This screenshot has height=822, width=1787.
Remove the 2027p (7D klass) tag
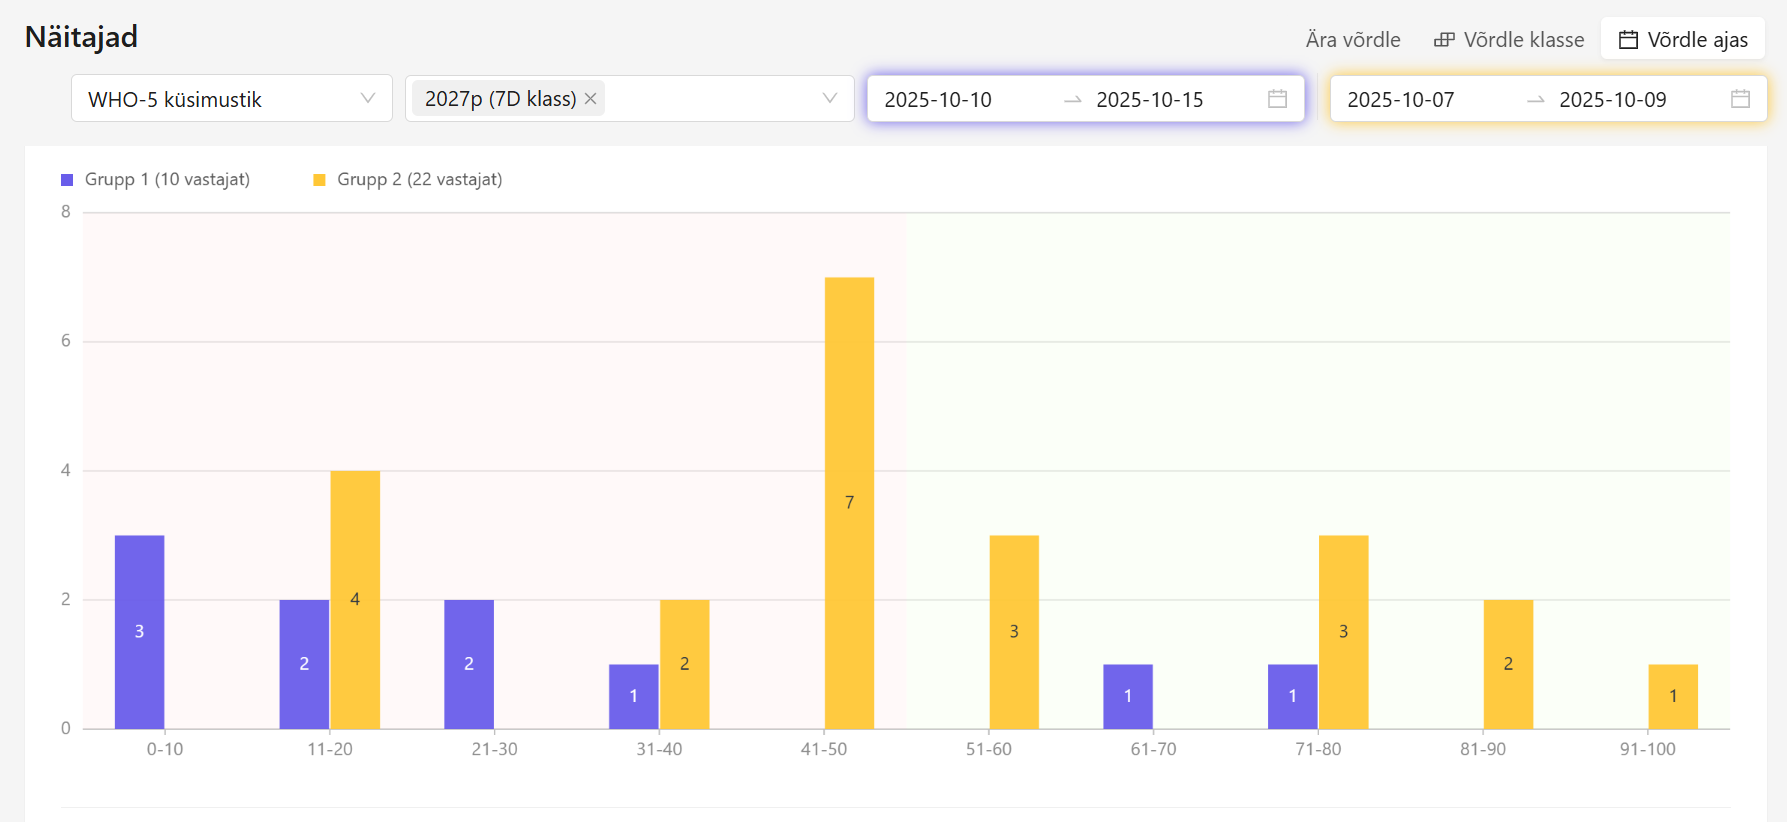(591, 99)
